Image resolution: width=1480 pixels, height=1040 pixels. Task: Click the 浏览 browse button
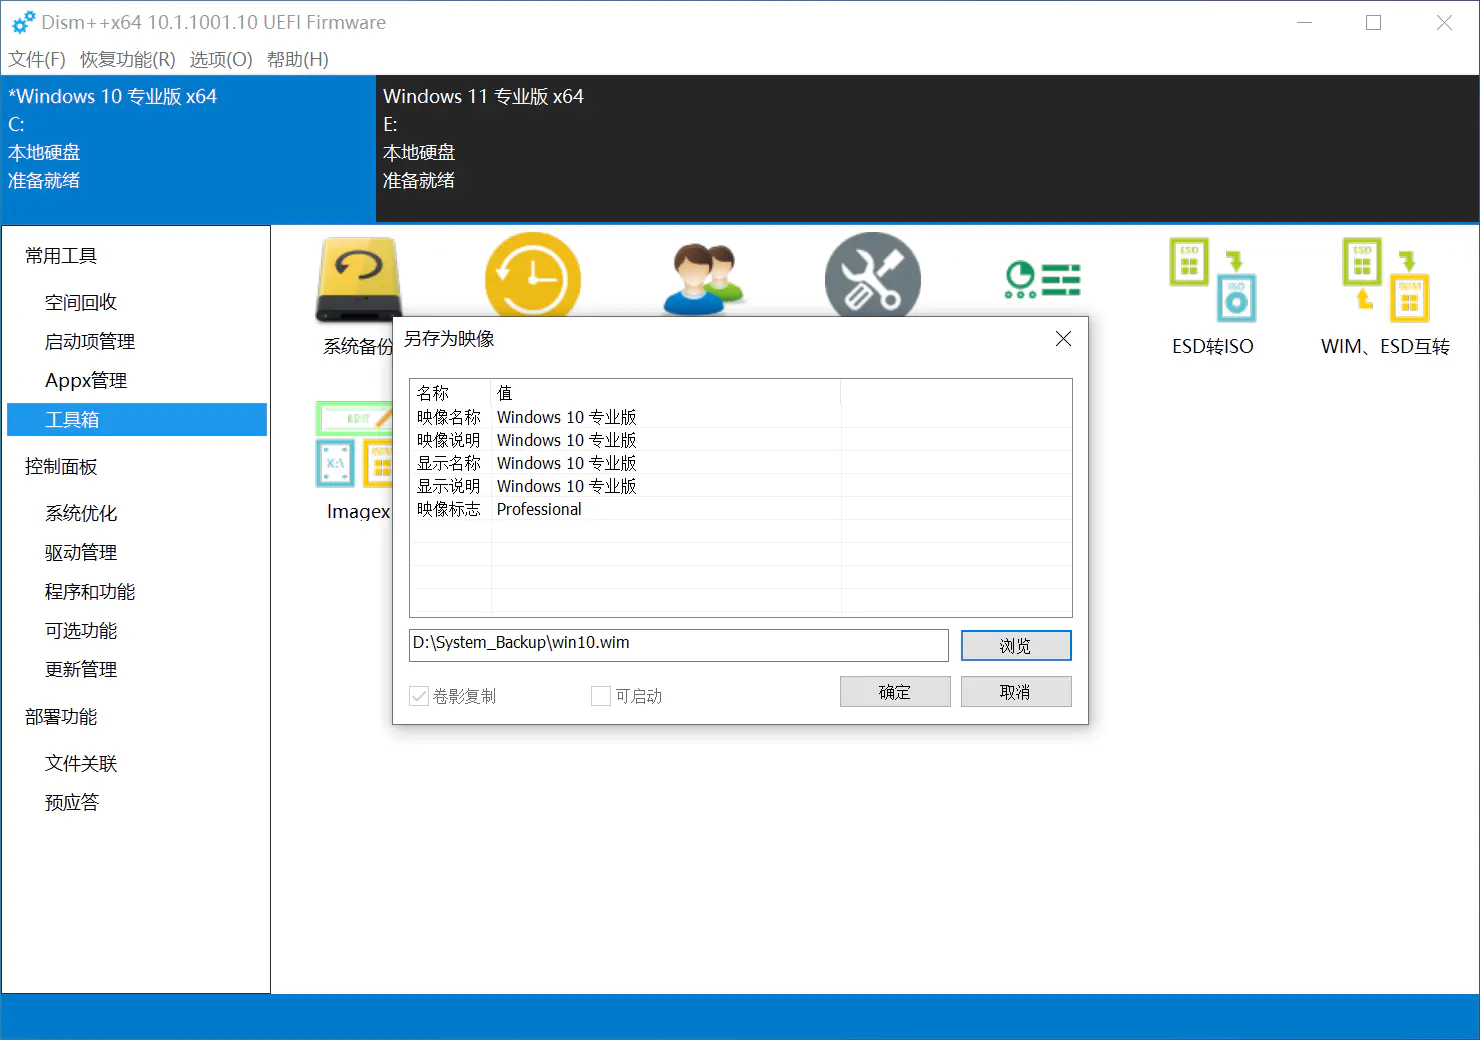tap(1016, 646)
